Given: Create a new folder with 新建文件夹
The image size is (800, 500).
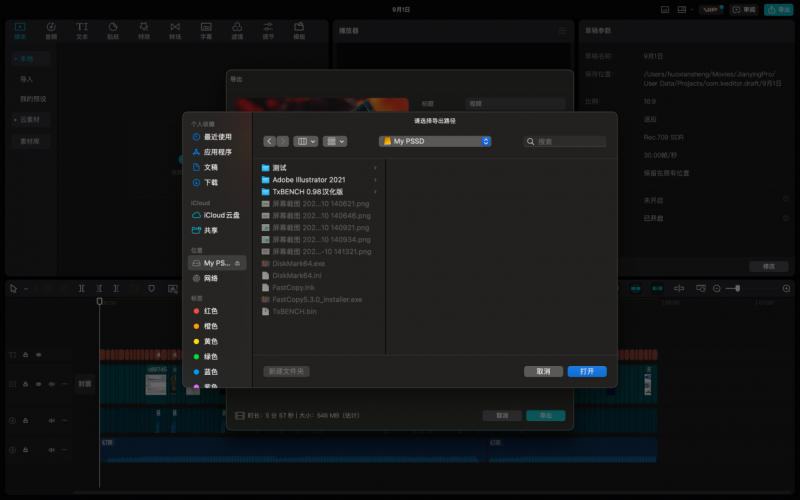Looking at the screenshot, I should (286, 371).
